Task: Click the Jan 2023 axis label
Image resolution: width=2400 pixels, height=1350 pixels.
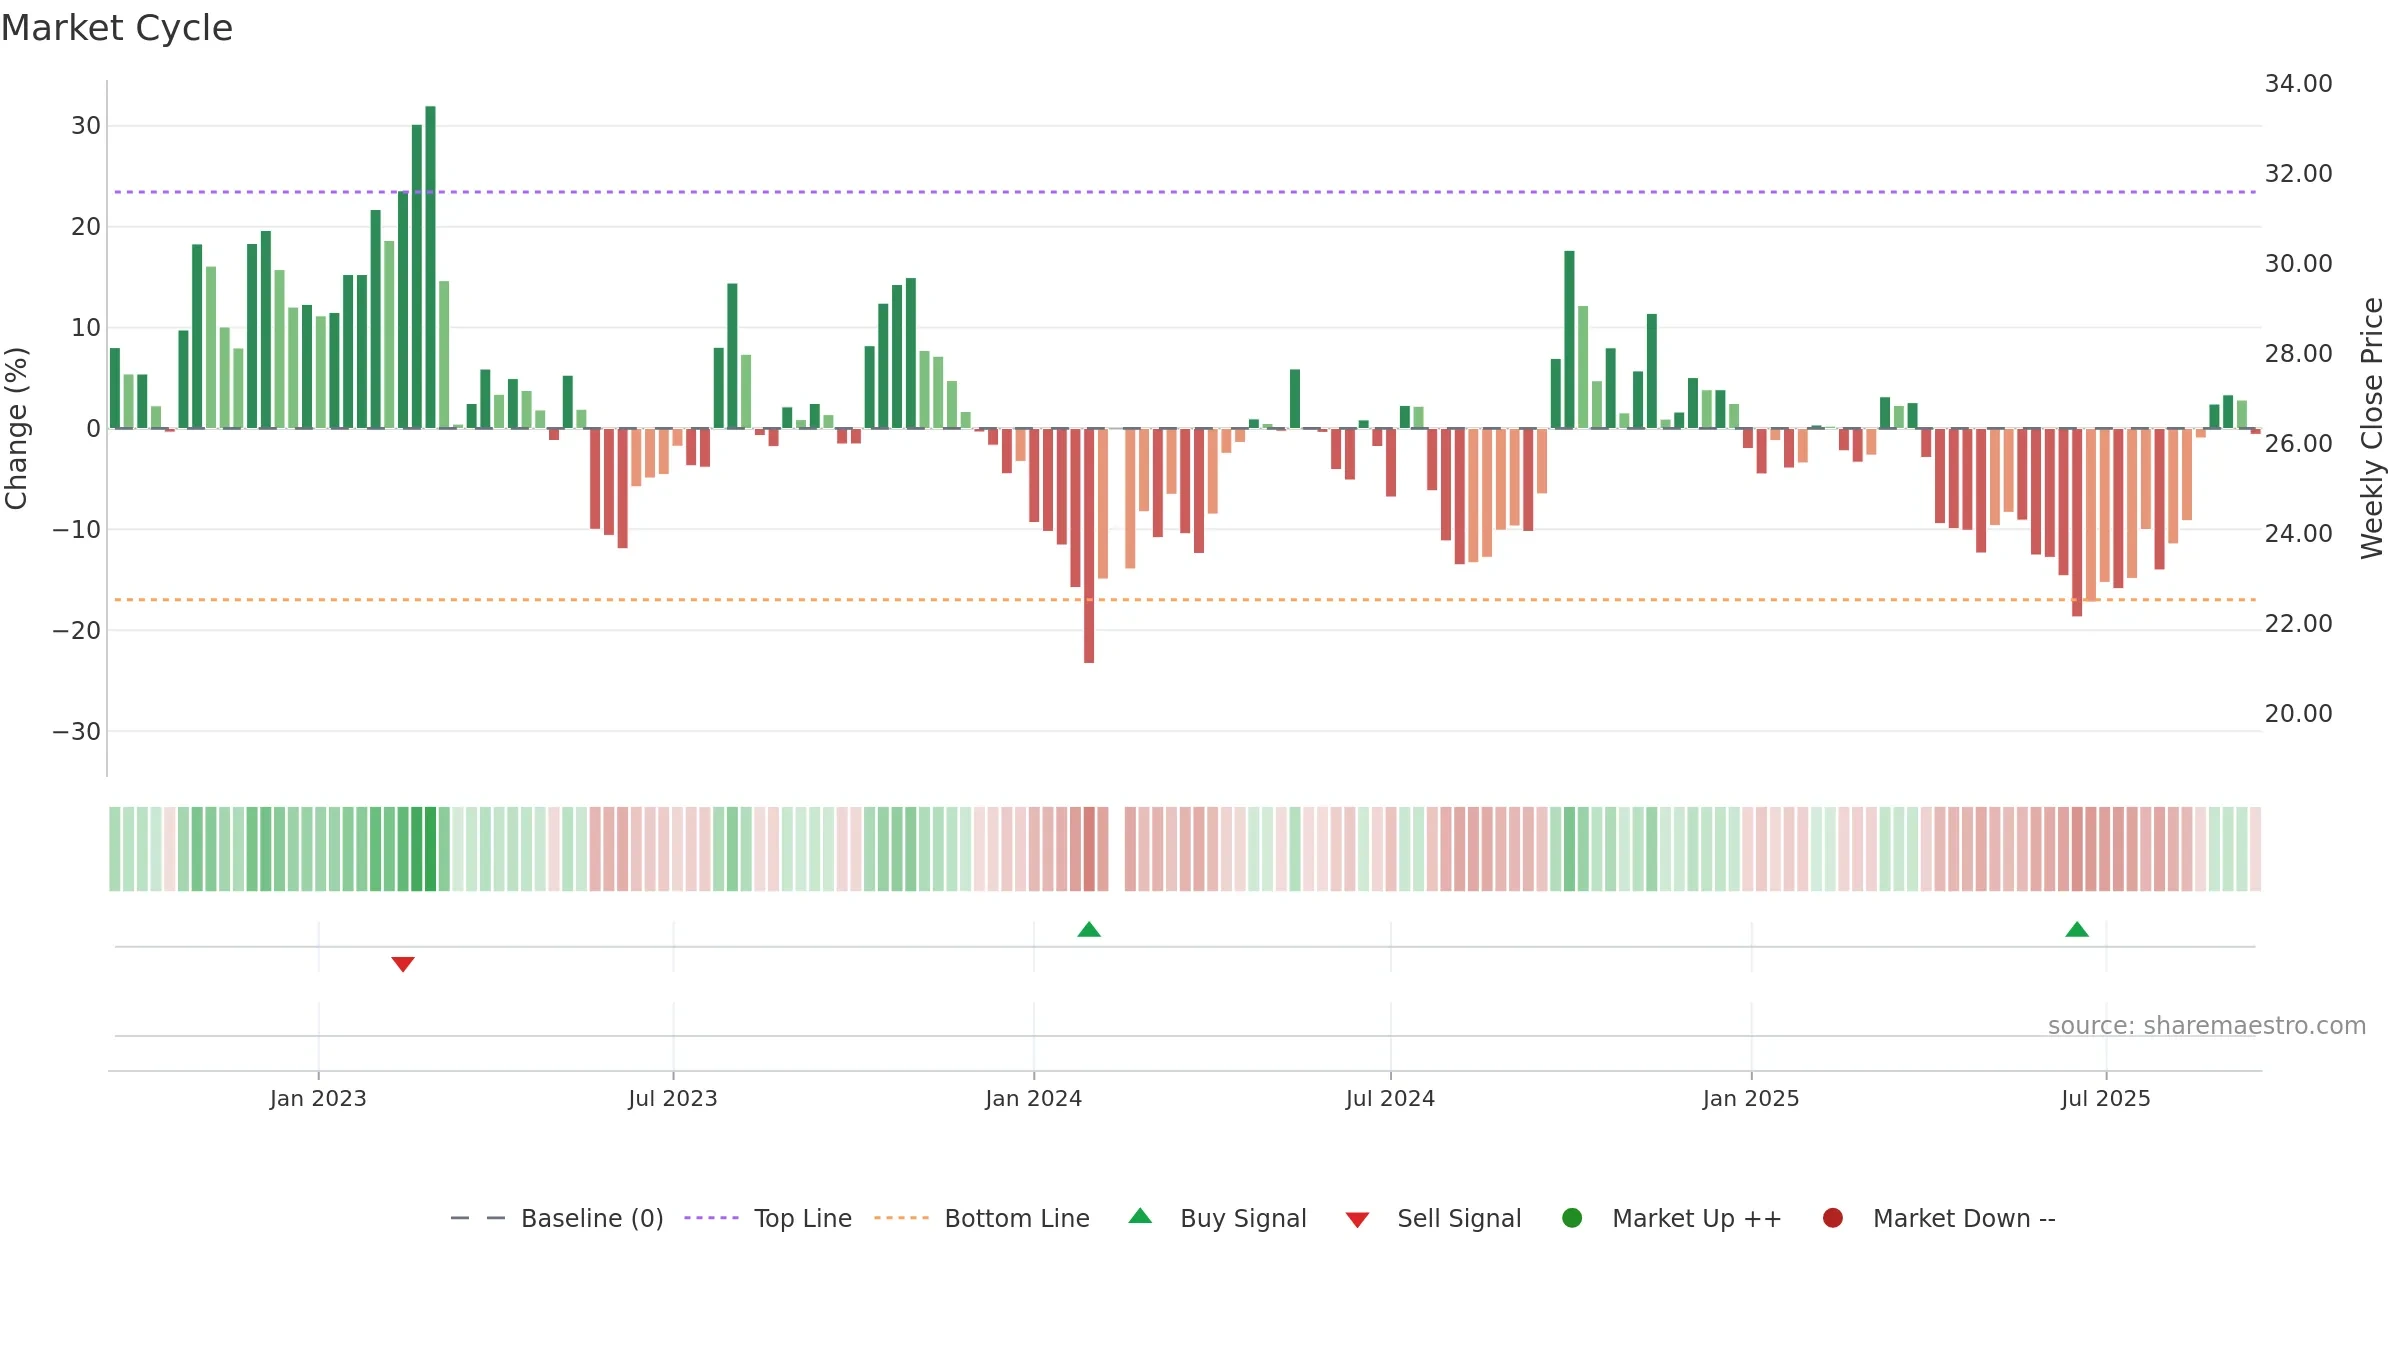Action: [x=318, y=1098]
